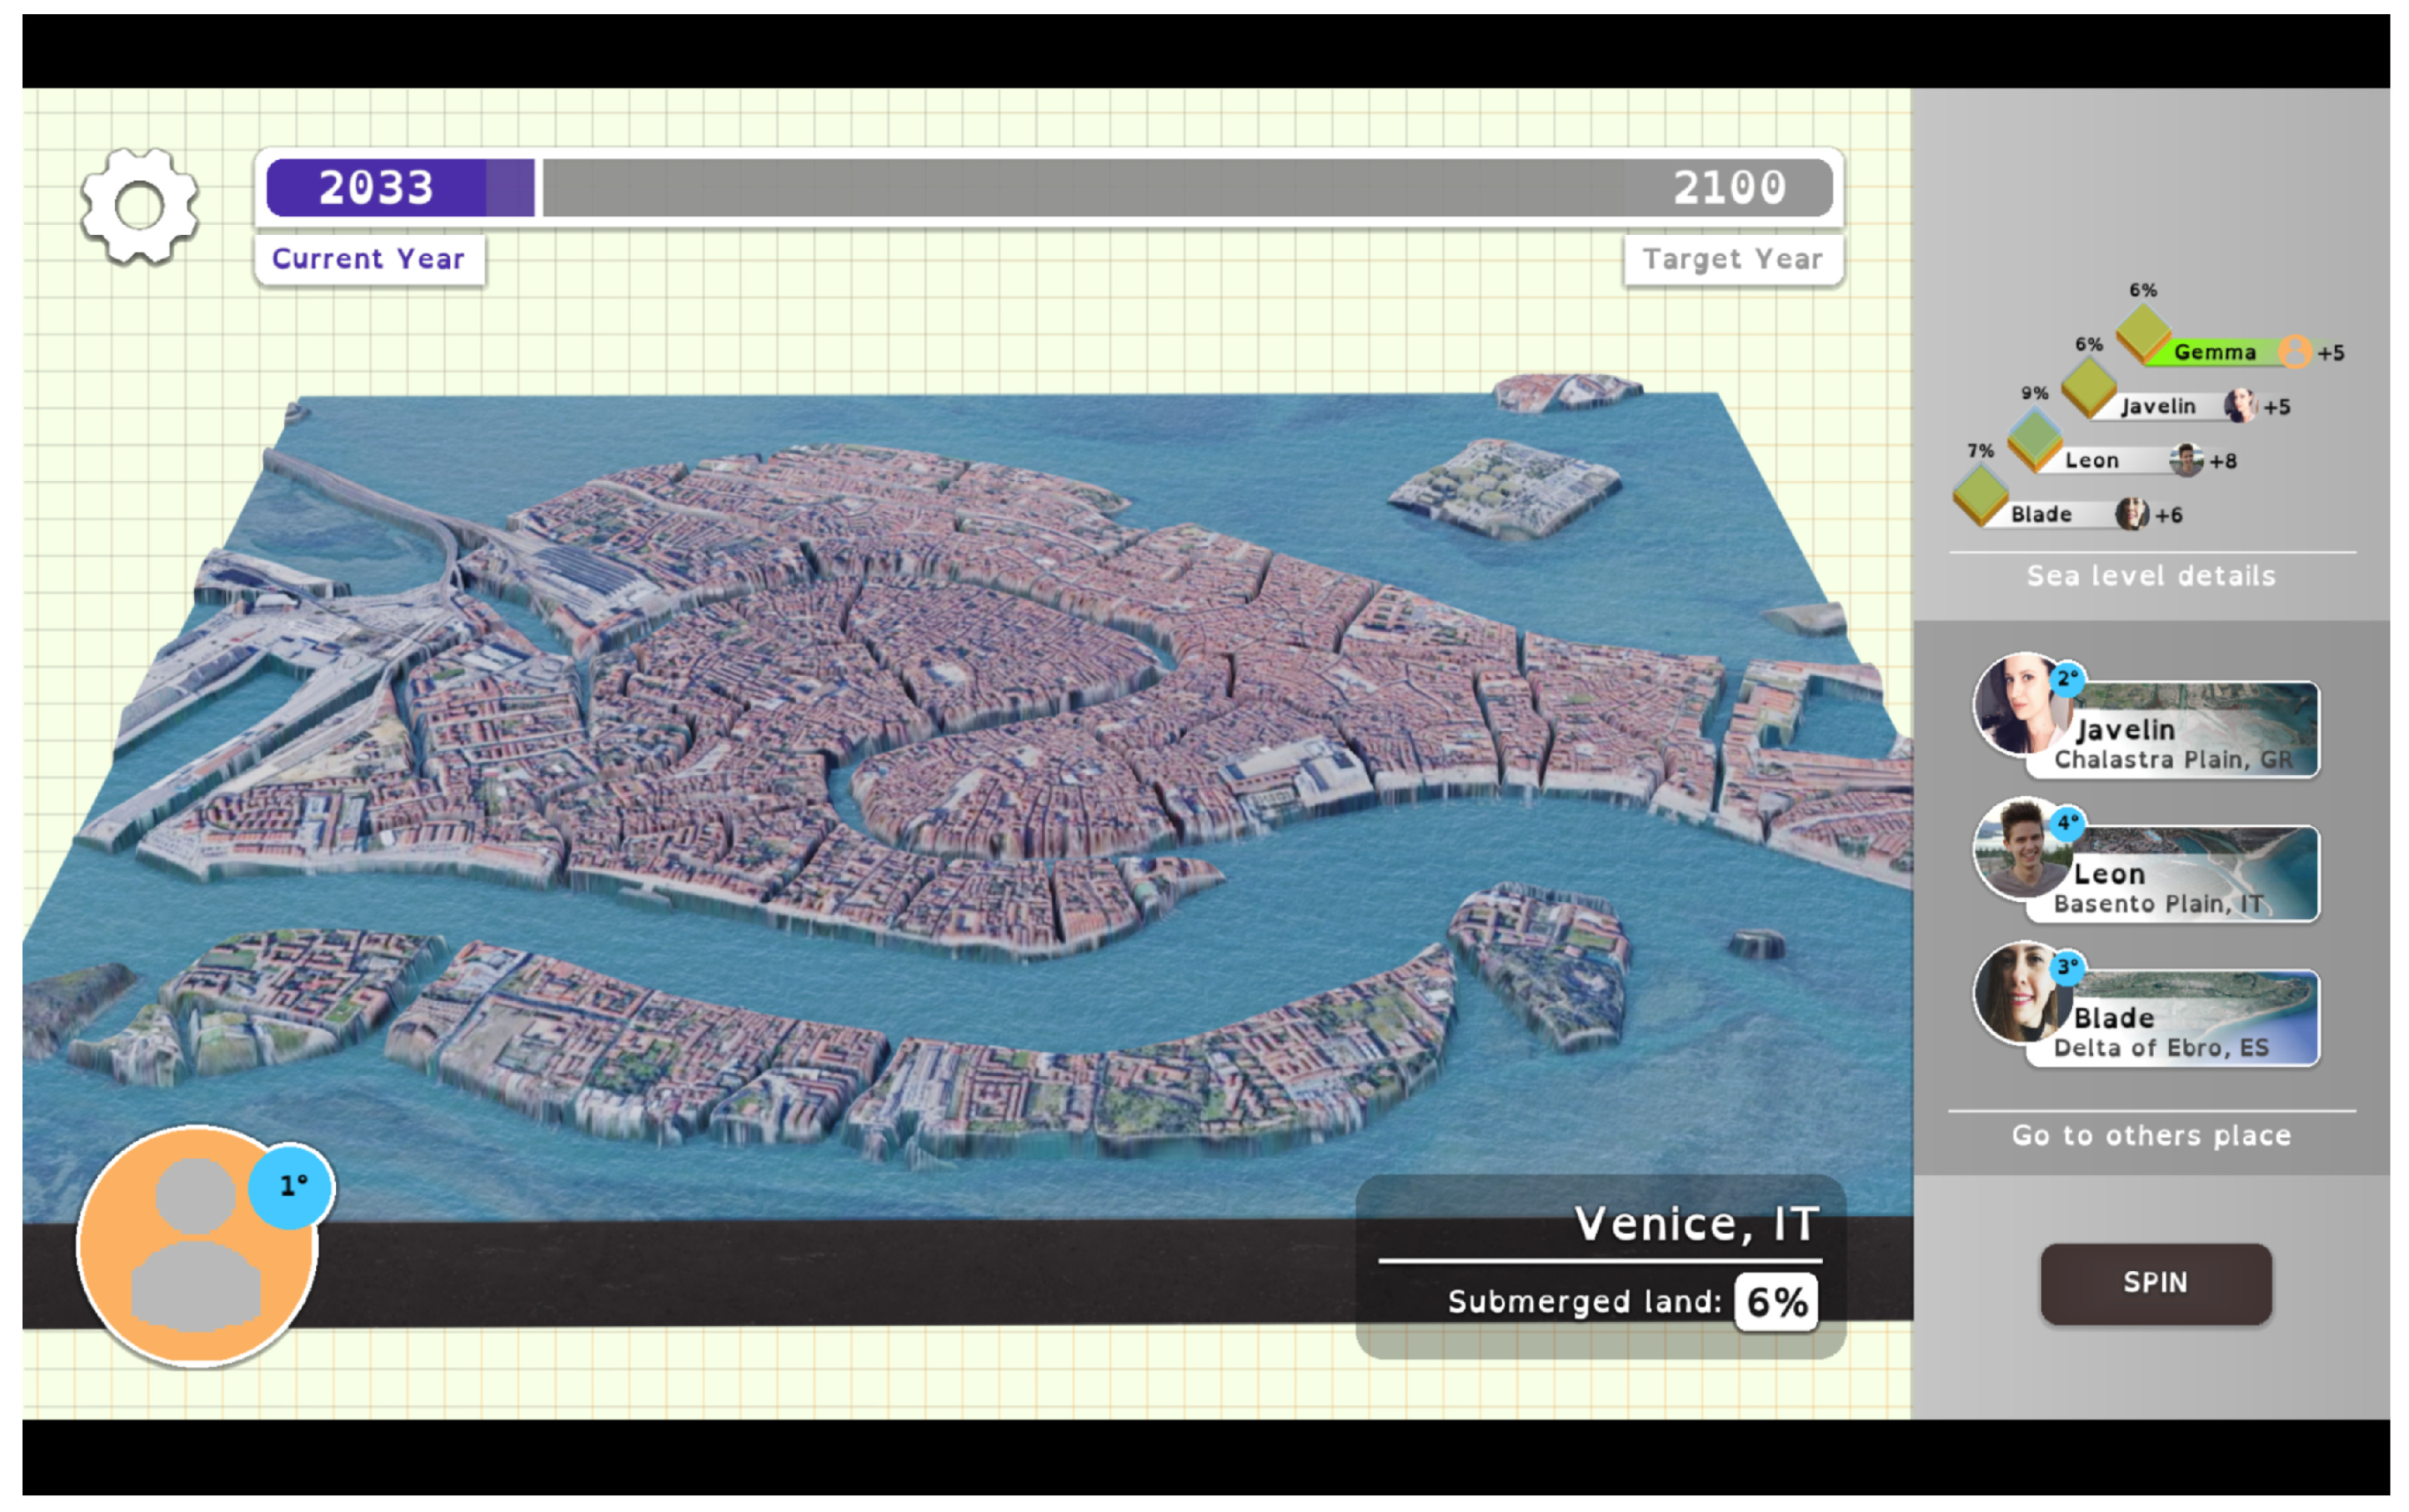Image resolution: width=2409 pixels, height=1512 pixels.
Task: Click the 1° rank badge
Action: coord(291,1185)
